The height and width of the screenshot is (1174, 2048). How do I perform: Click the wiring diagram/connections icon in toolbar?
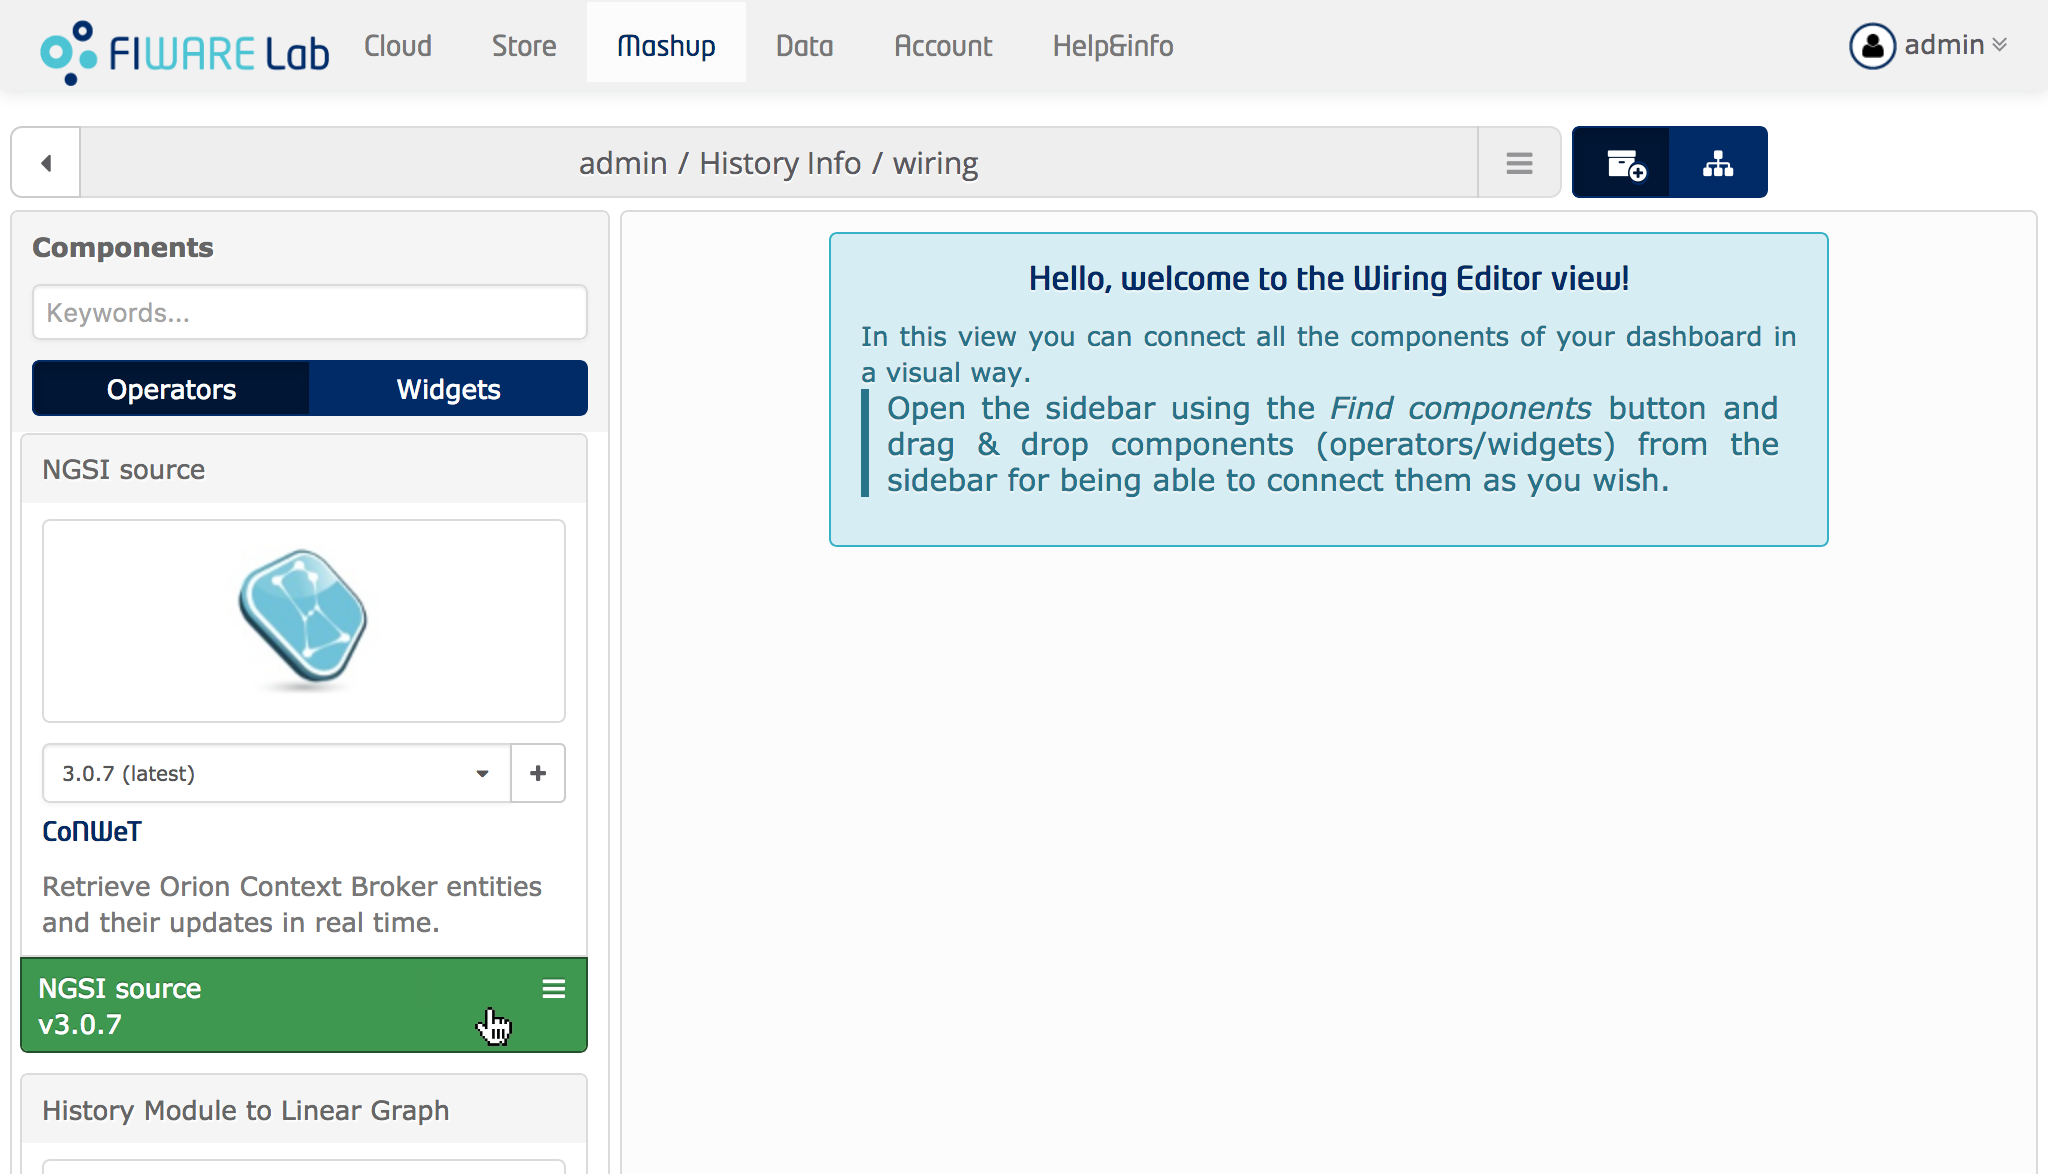[1719, 160]
